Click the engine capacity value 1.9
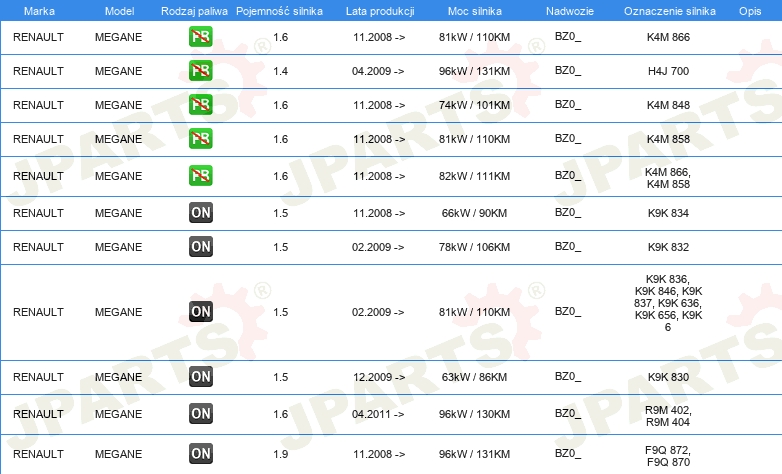 point(281,454)
